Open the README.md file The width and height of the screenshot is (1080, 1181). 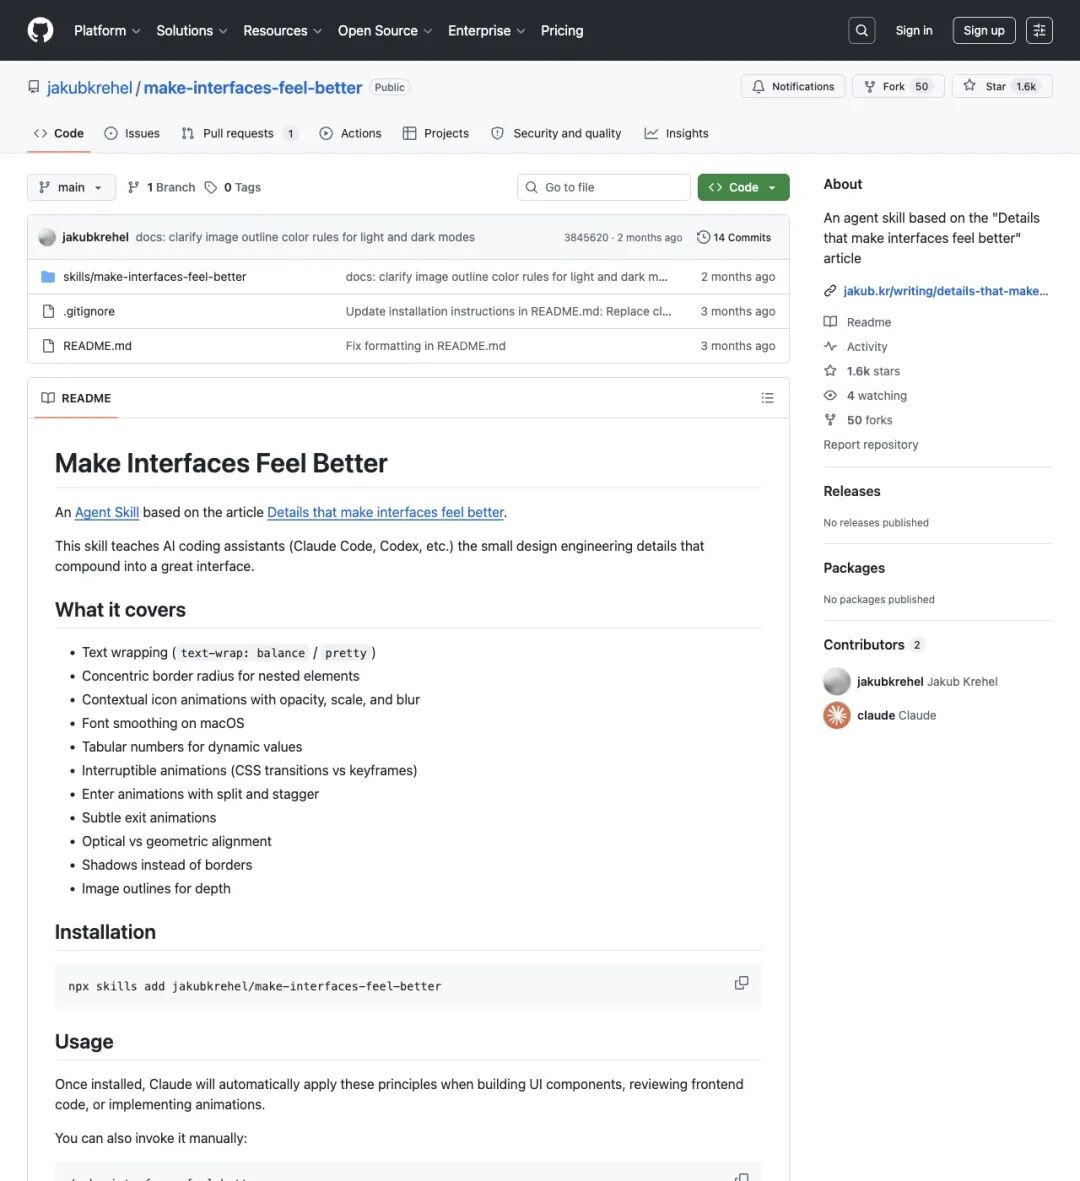(97, 346)
